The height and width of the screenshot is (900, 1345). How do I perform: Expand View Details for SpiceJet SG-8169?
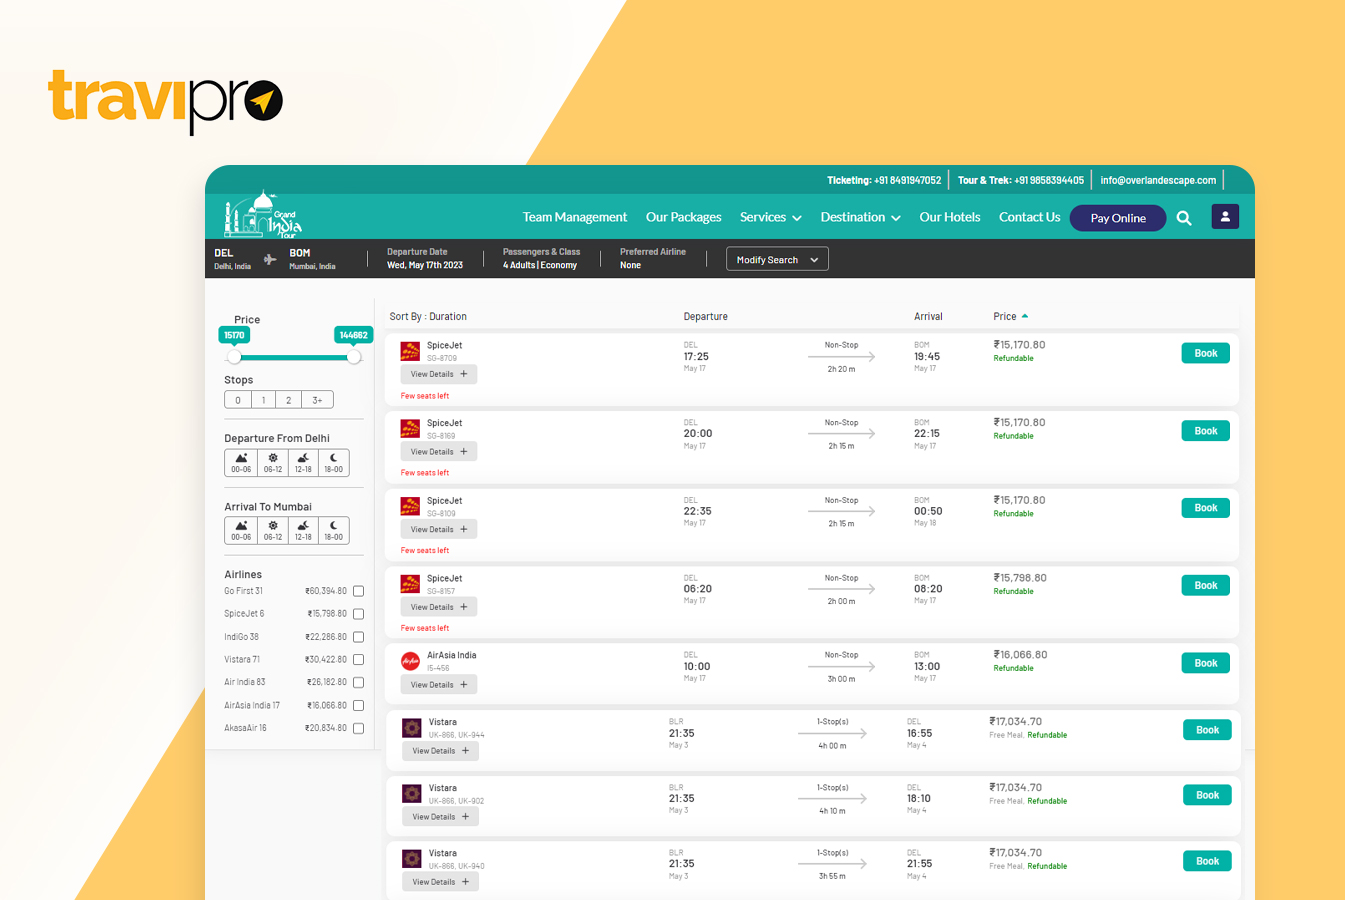[x=439, y=452]
